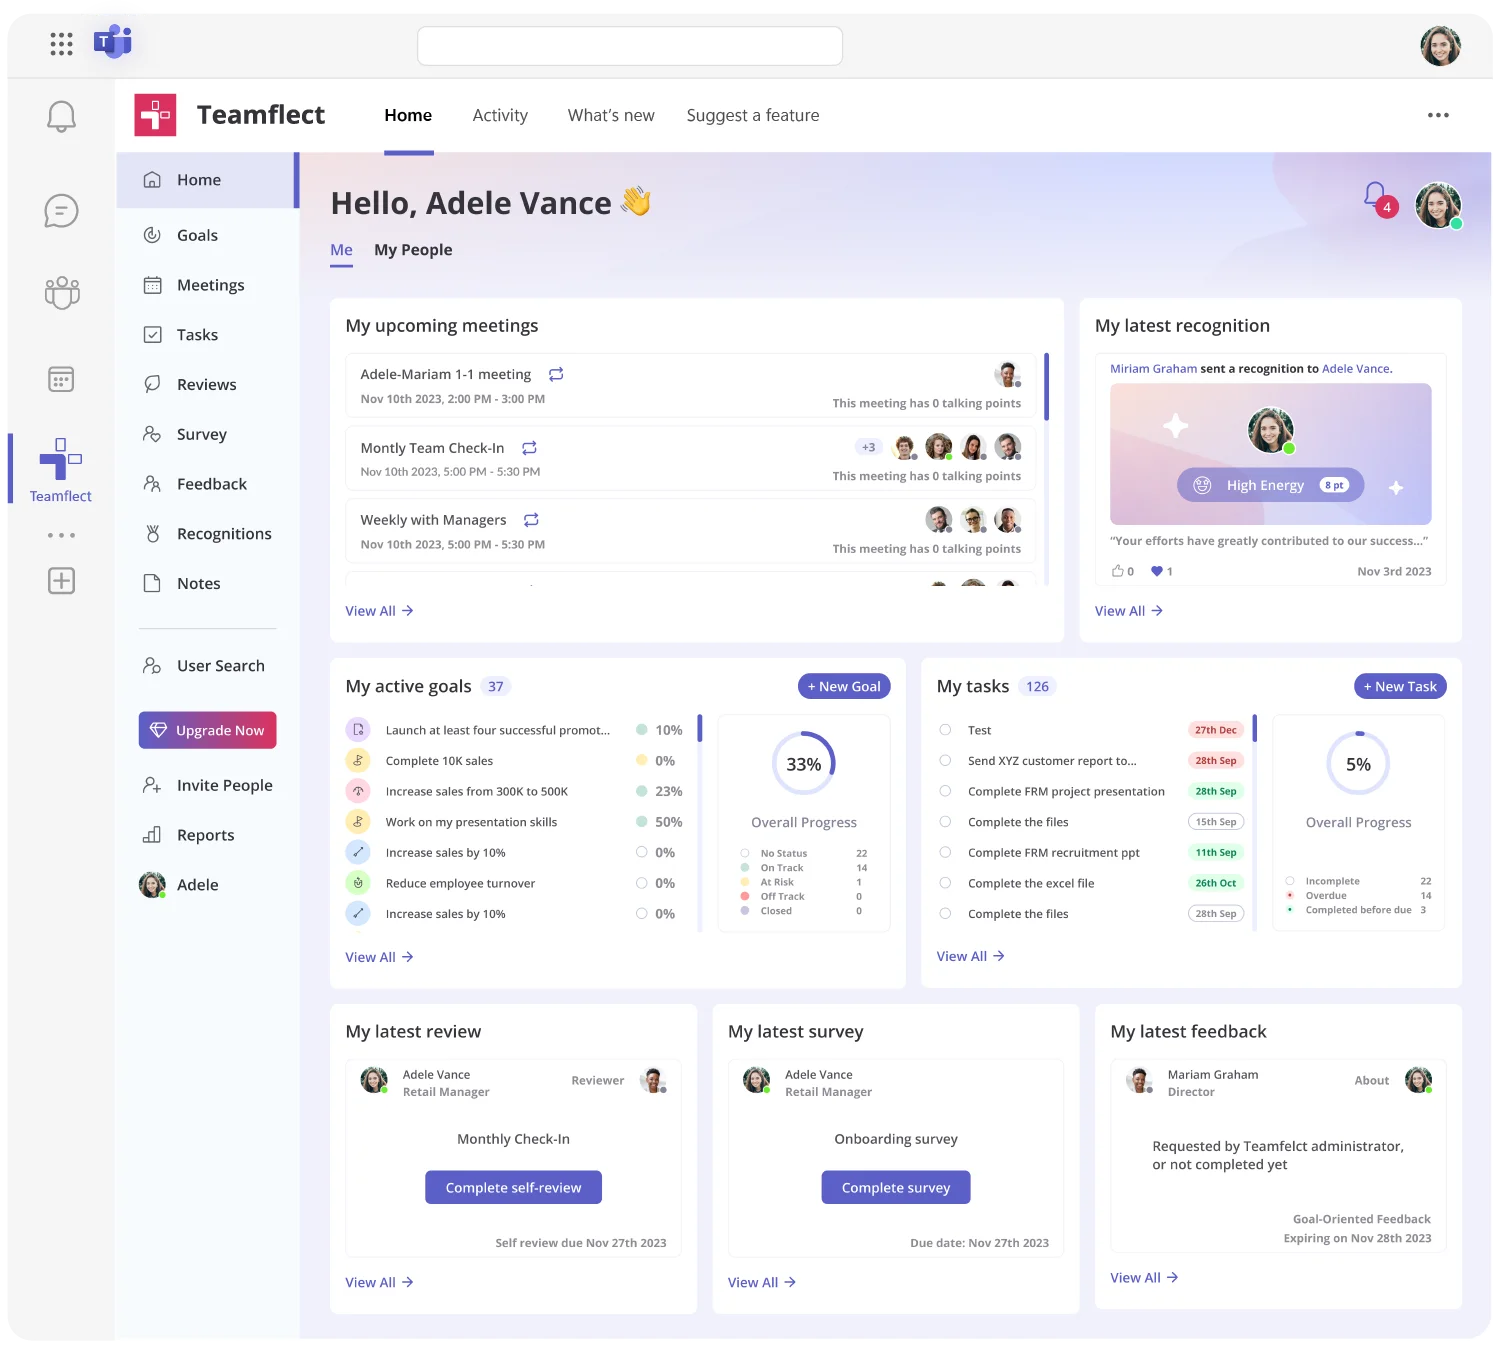The image size is (1501, 1351).
Task: Open the Teams chat icon
Action: tap(61, 211)
